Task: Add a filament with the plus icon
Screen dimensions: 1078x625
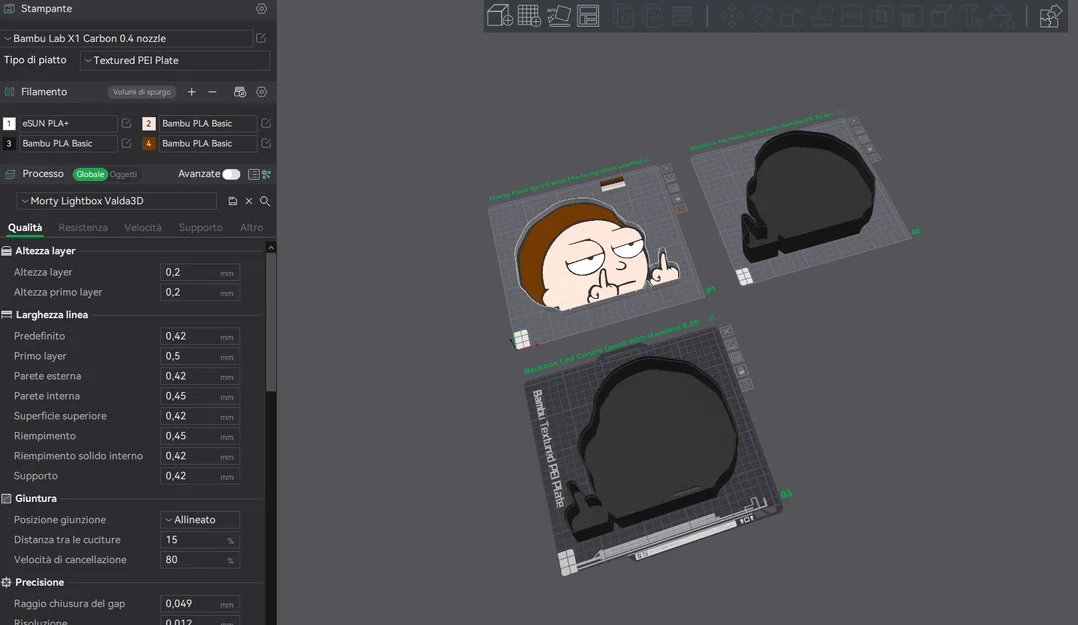Action: [x=191, y=92]
